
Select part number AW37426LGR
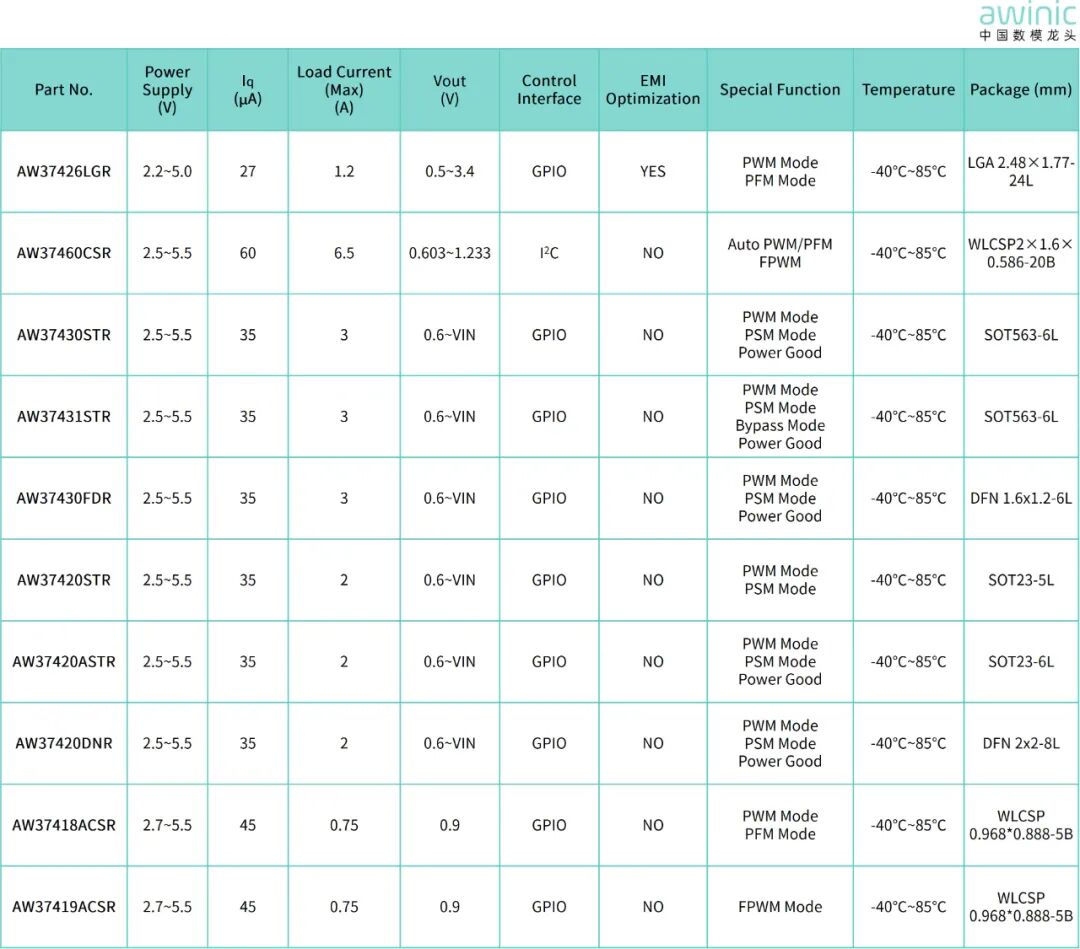(x=63, y=171)
